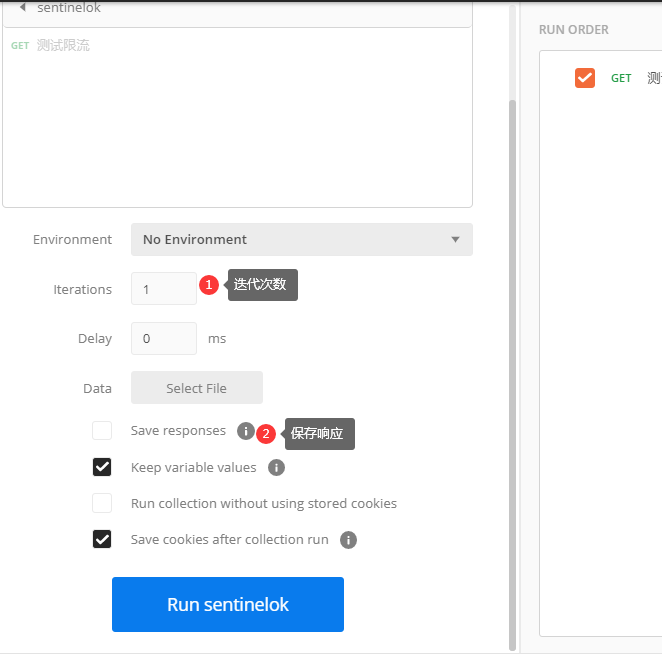Click the Iterations input field
662x660 pixels.
(x=164, y=289)
